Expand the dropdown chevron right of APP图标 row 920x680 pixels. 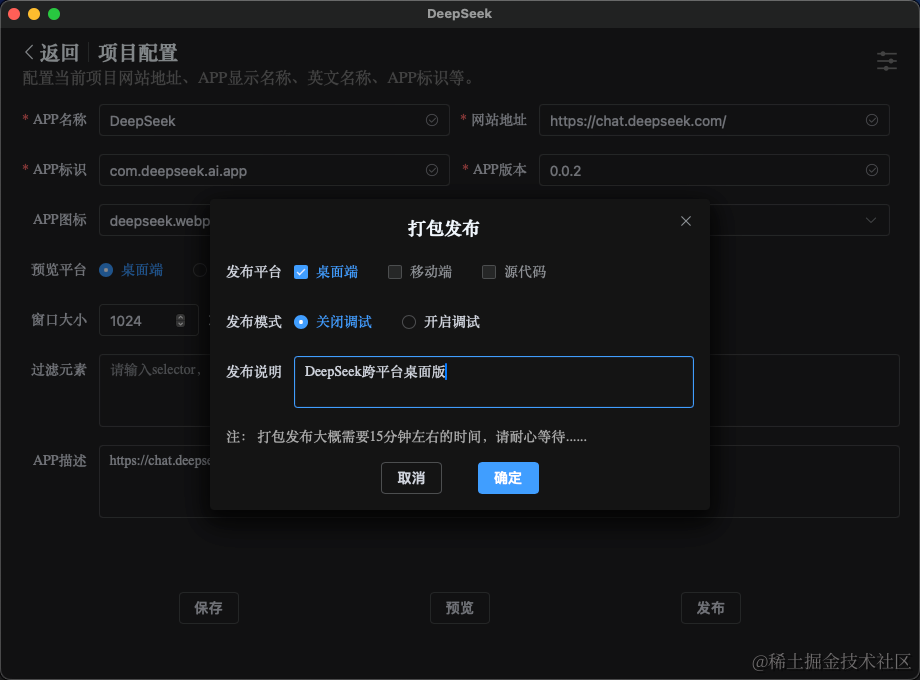coord(871,220)
